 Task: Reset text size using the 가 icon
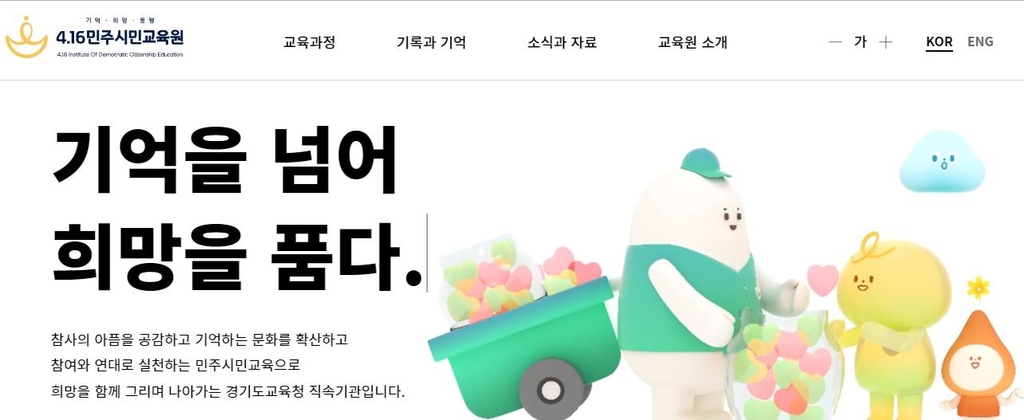[860, 42]
